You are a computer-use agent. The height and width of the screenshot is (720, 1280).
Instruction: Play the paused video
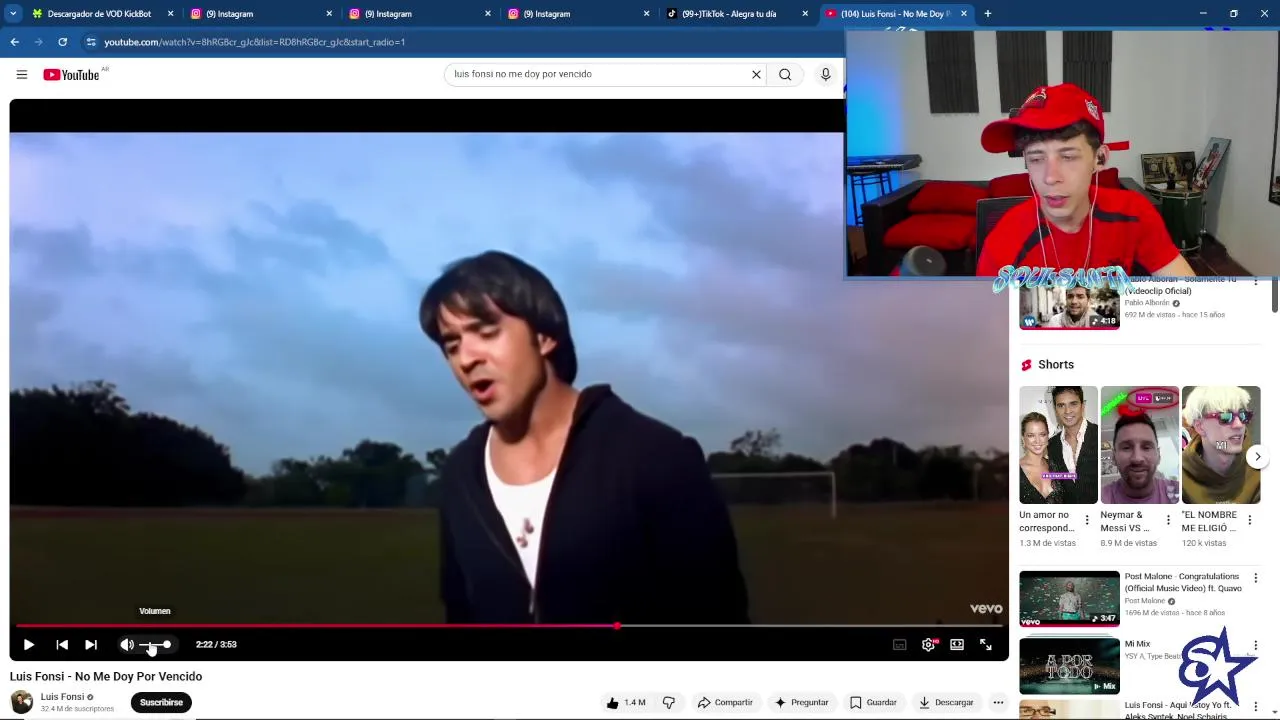tap(28, 645)
